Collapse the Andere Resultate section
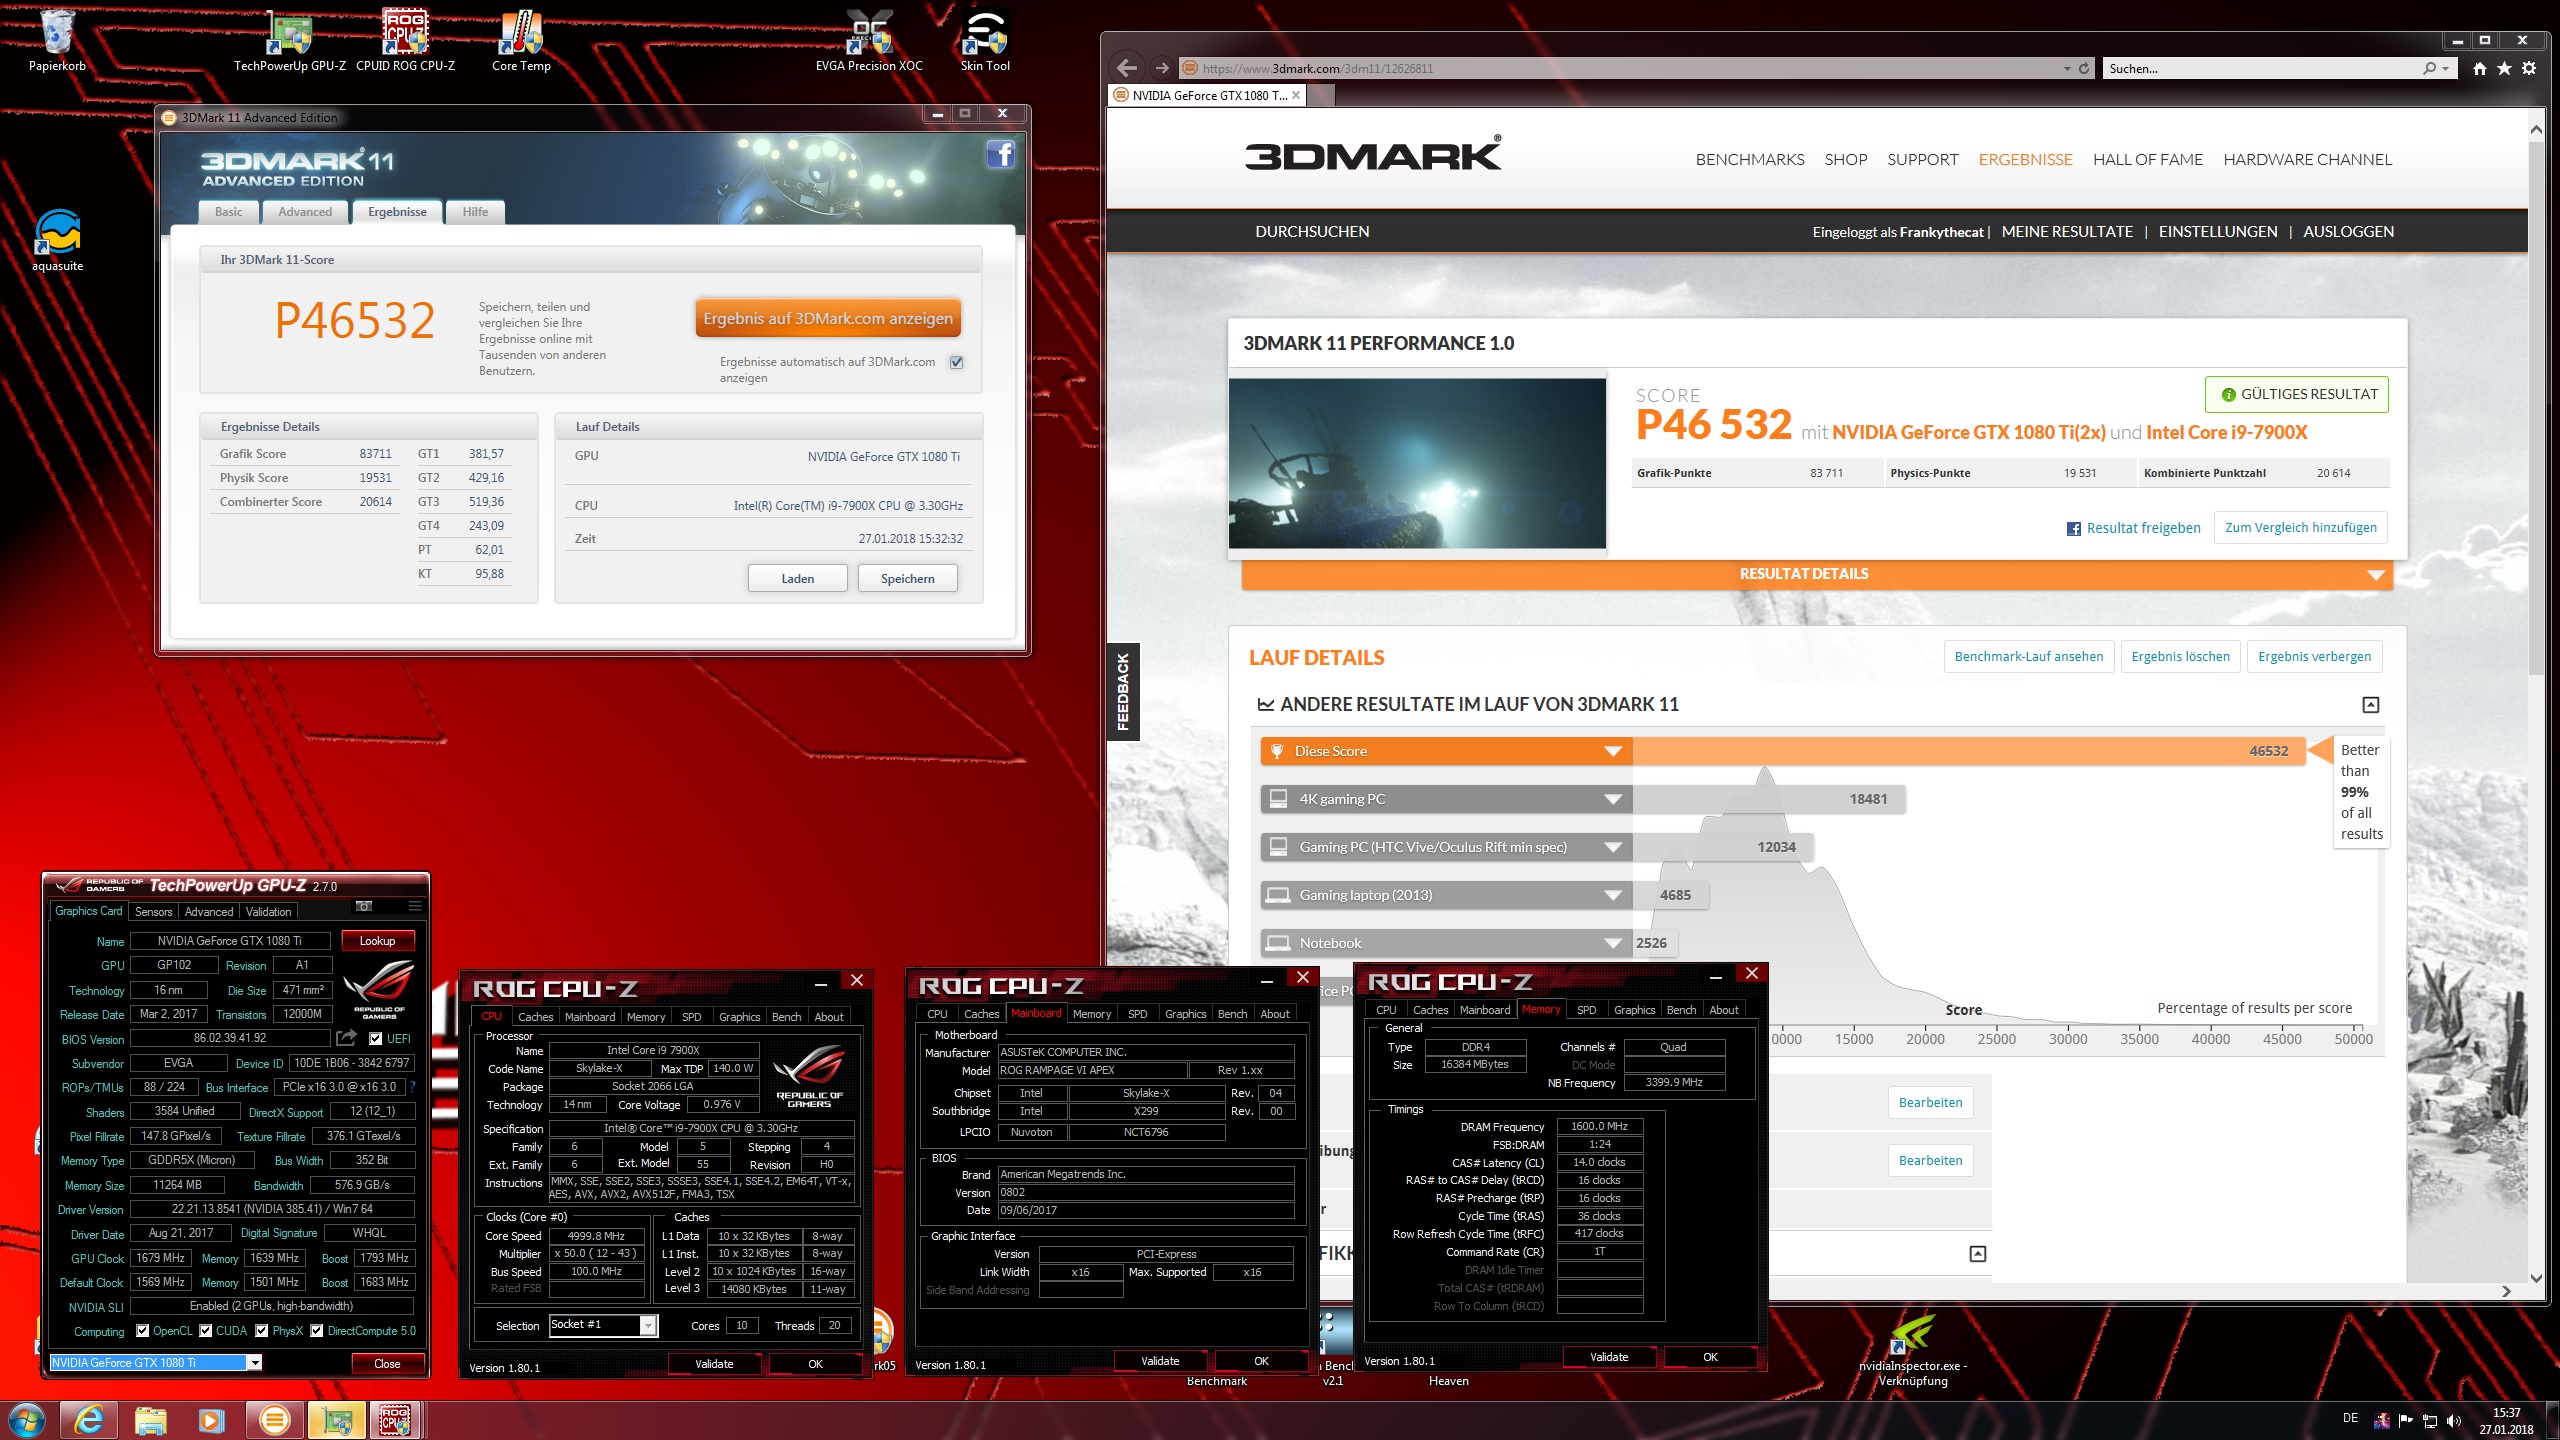The height and width of the screenshot is (1440, 2560). tap(2370, 705)
